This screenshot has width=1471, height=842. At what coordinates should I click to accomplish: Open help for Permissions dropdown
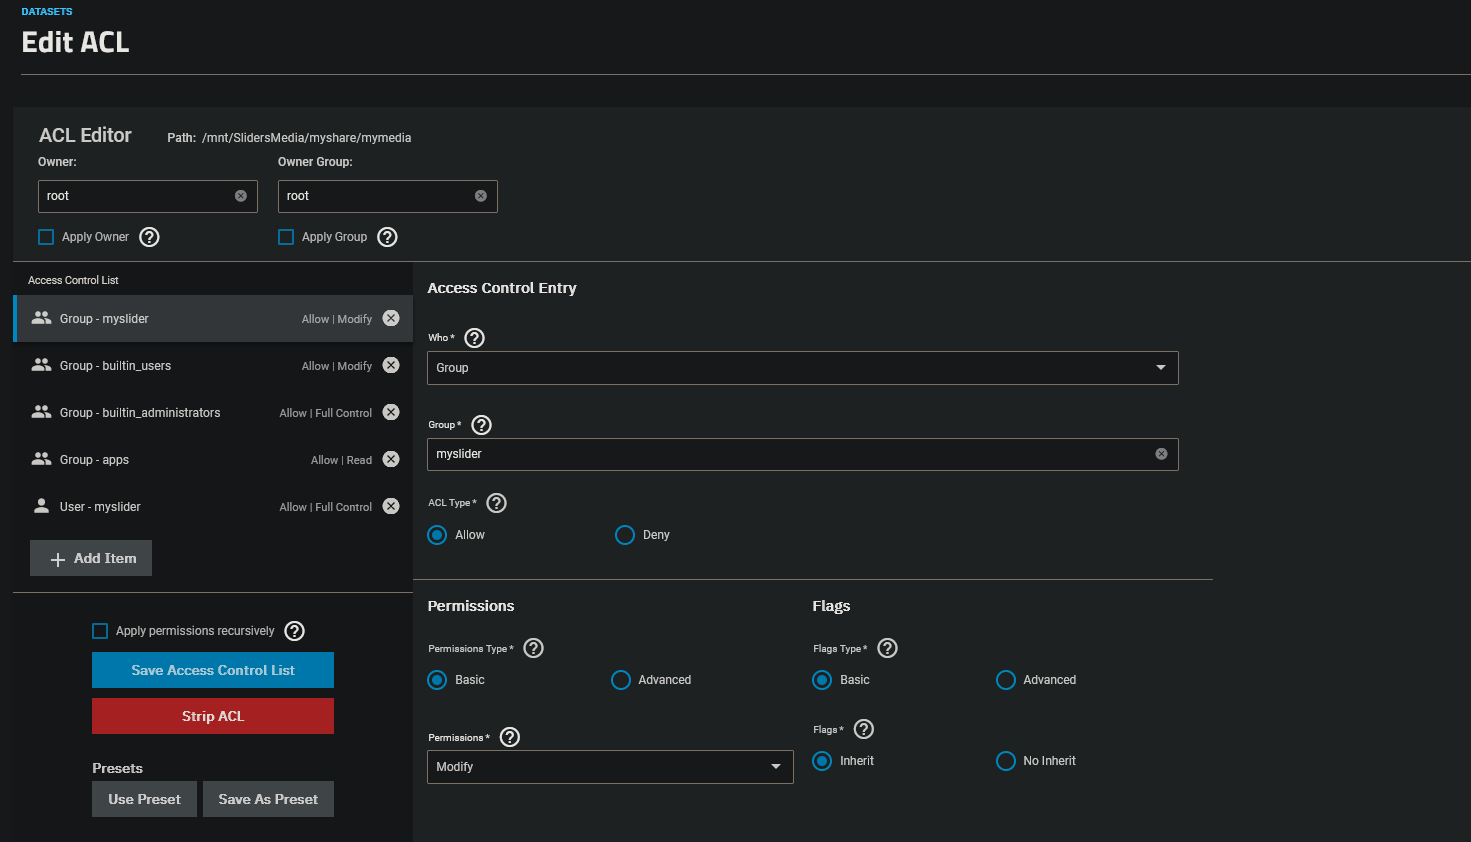click(510, 737)
